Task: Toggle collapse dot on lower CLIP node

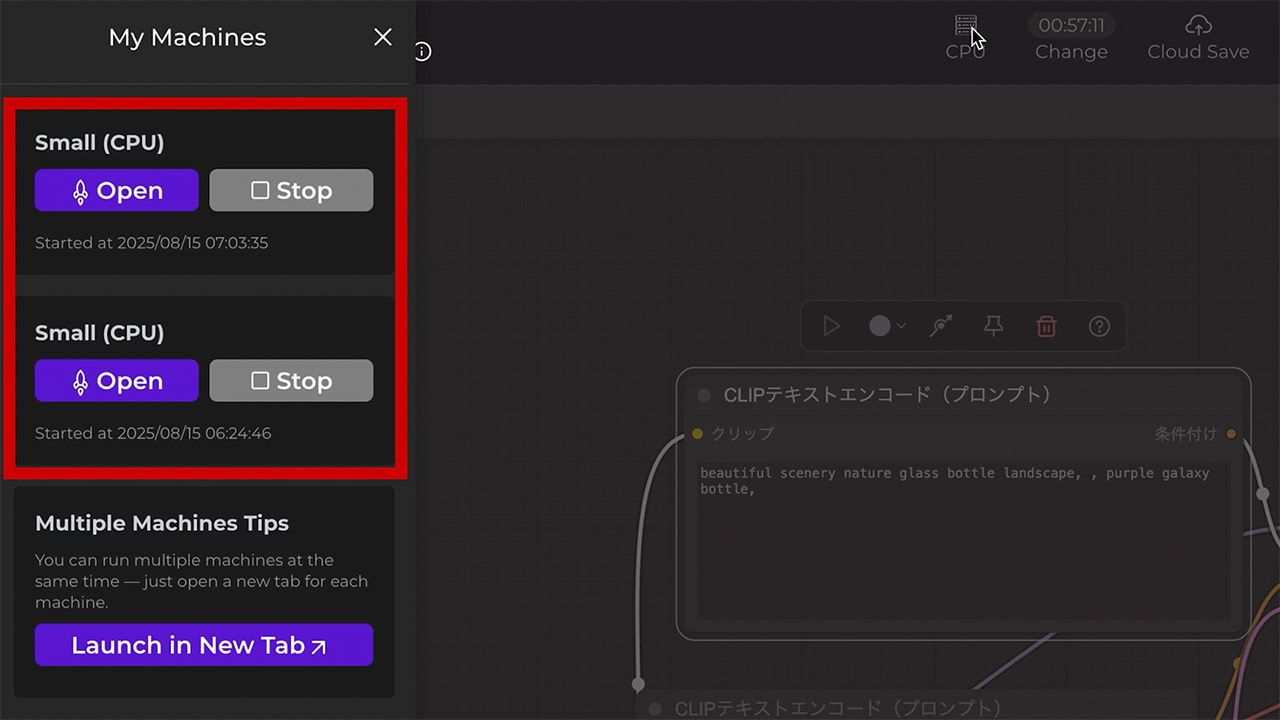Action: (x=655, y=709)
